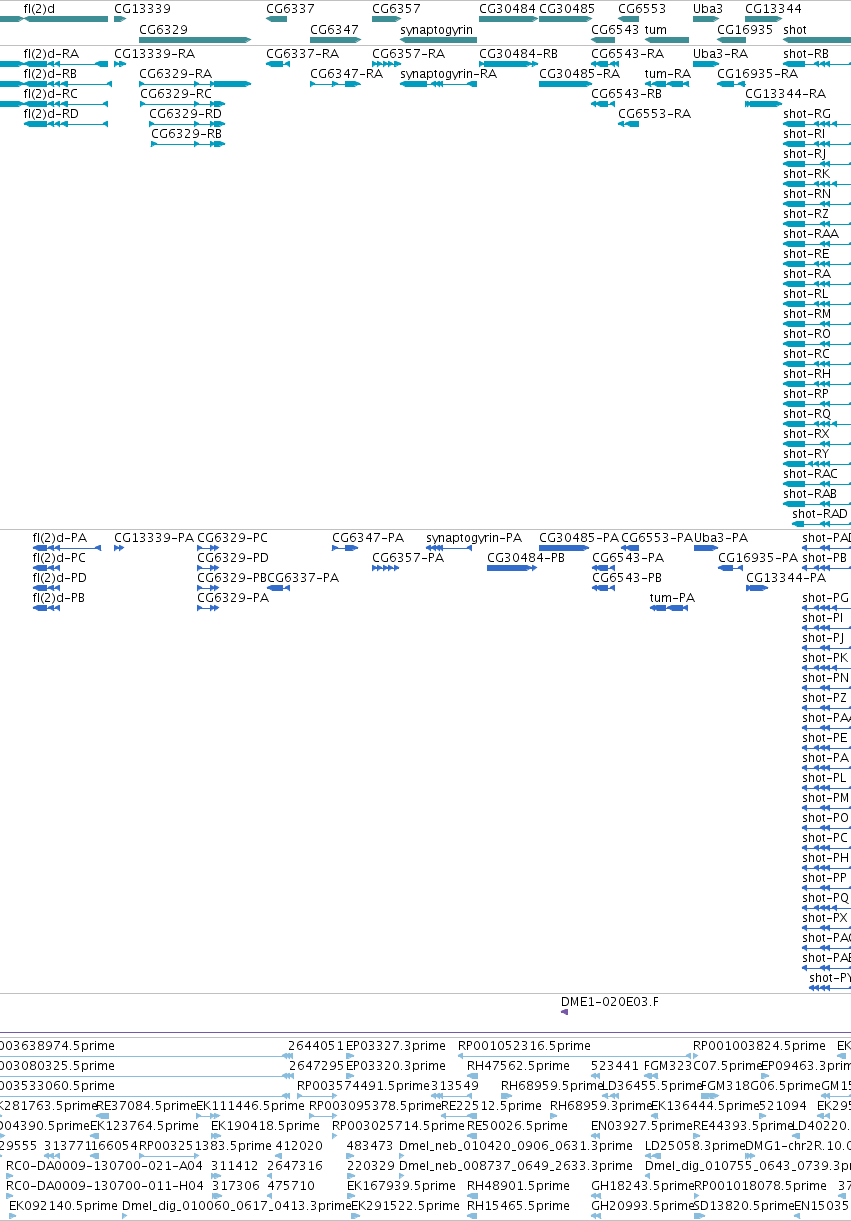851x1221 pixels.
Task: Click protein CG30485-PA
Action: (x=579, y=538)
